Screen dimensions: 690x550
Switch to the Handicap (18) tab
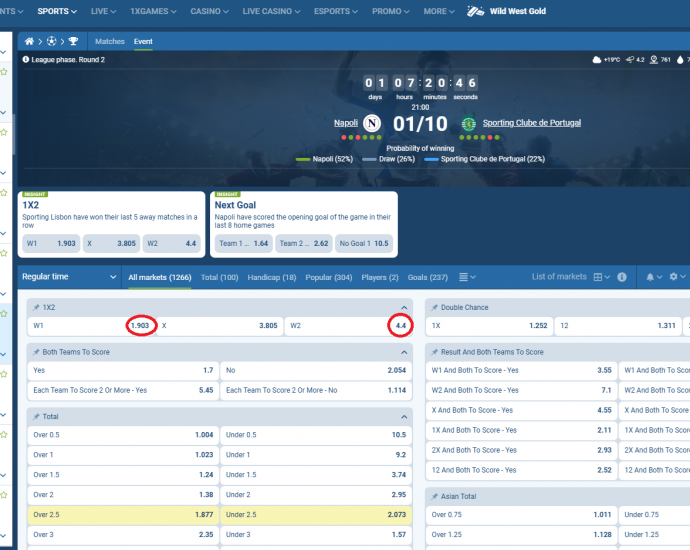tap(272, 277)
